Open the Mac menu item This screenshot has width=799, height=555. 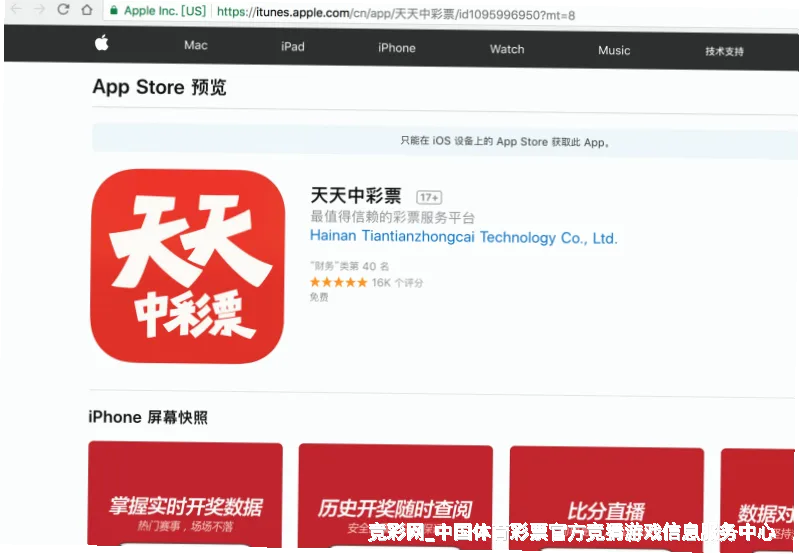click(x=196, y=45)
